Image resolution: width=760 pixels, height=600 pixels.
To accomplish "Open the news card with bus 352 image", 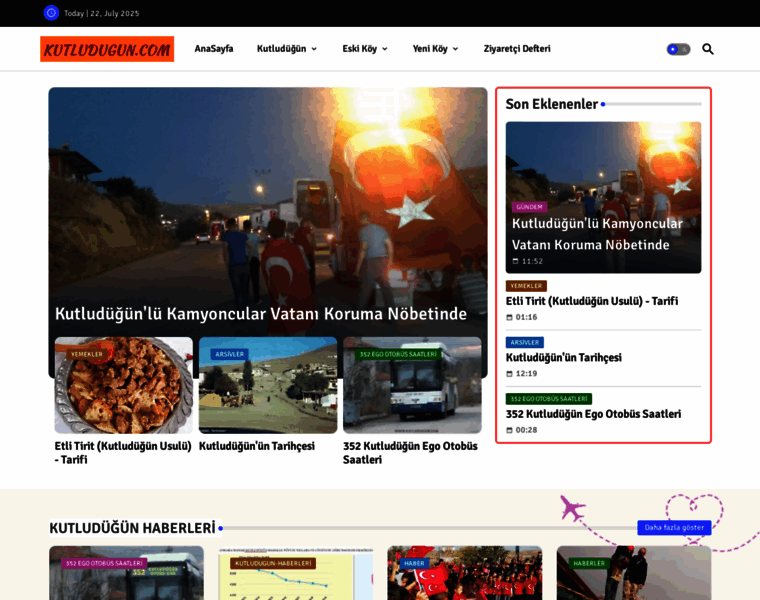I will (x=127, y=573).
